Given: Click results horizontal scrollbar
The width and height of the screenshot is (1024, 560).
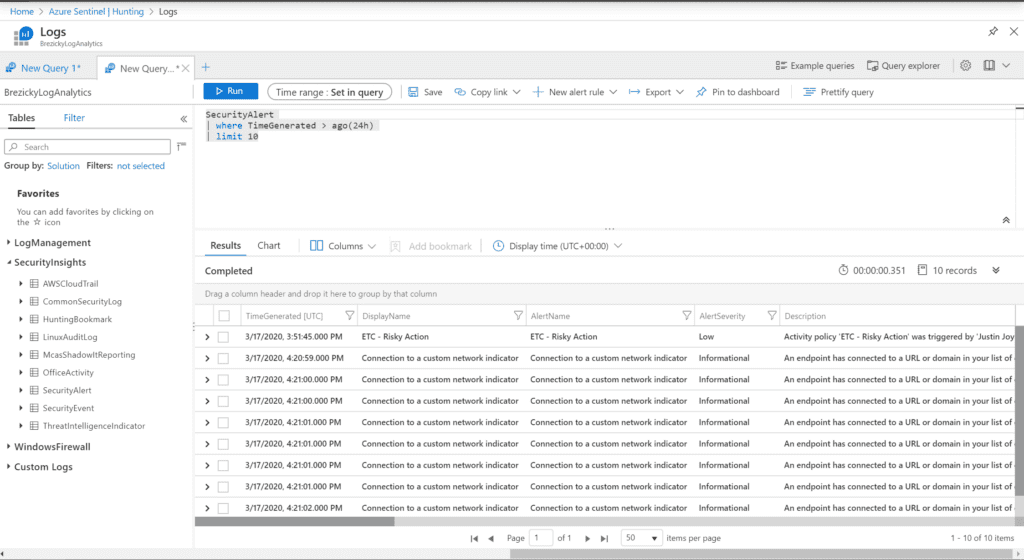Looking at the screenshot, I should [x=295, y=521].
